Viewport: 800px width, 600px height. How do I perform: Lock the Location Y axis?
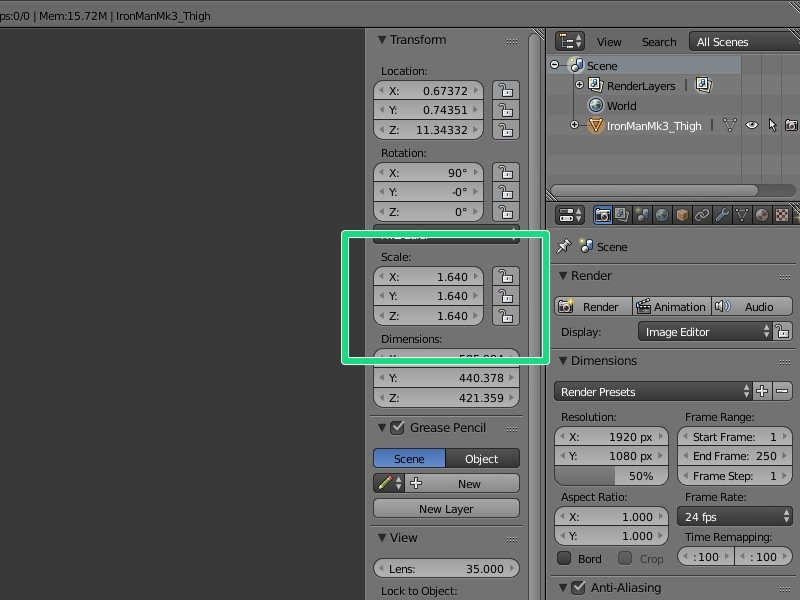click(x=506, y=110)
